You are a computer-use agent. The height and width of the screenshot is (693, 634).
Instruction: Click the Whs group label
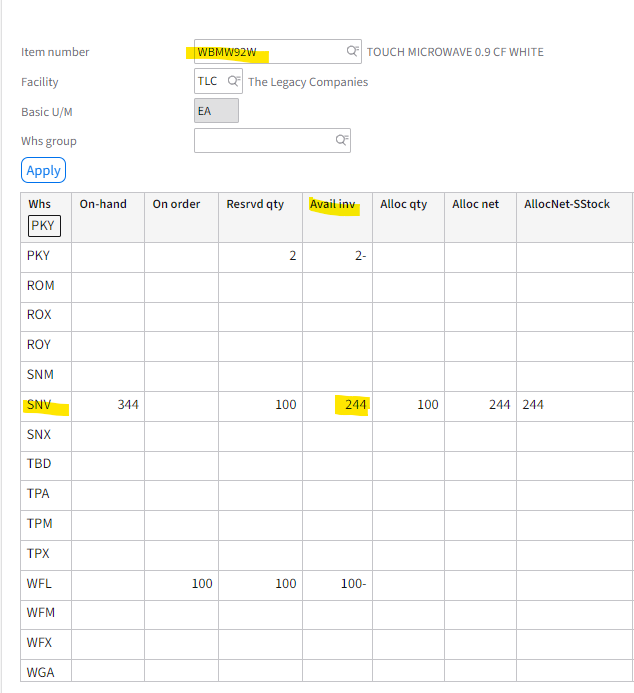49,141
